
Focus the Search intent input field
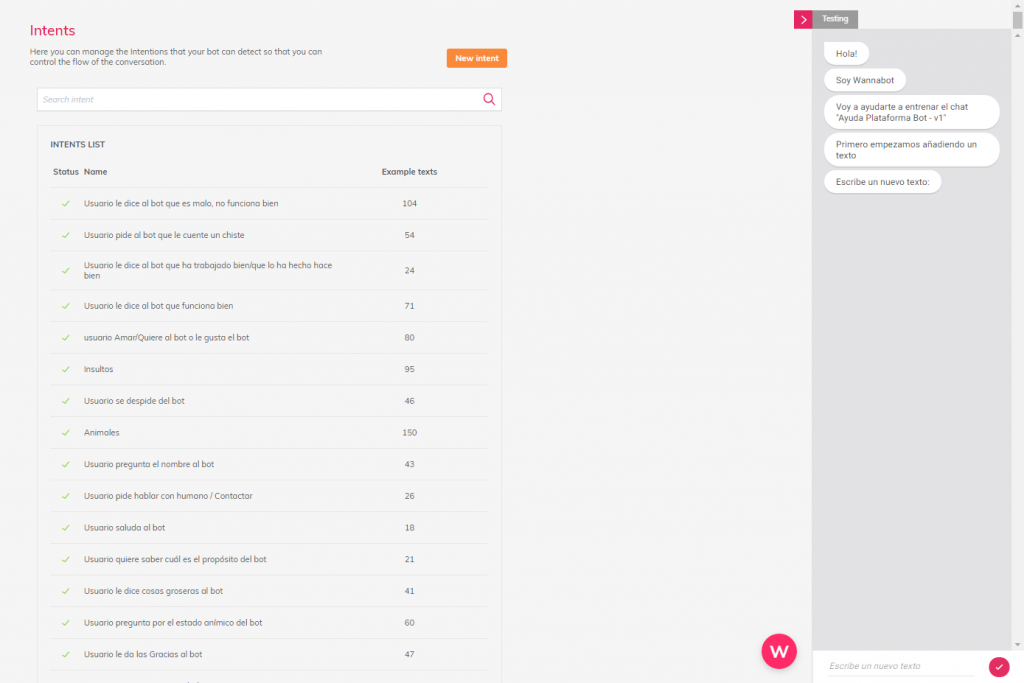click(258, 100)
